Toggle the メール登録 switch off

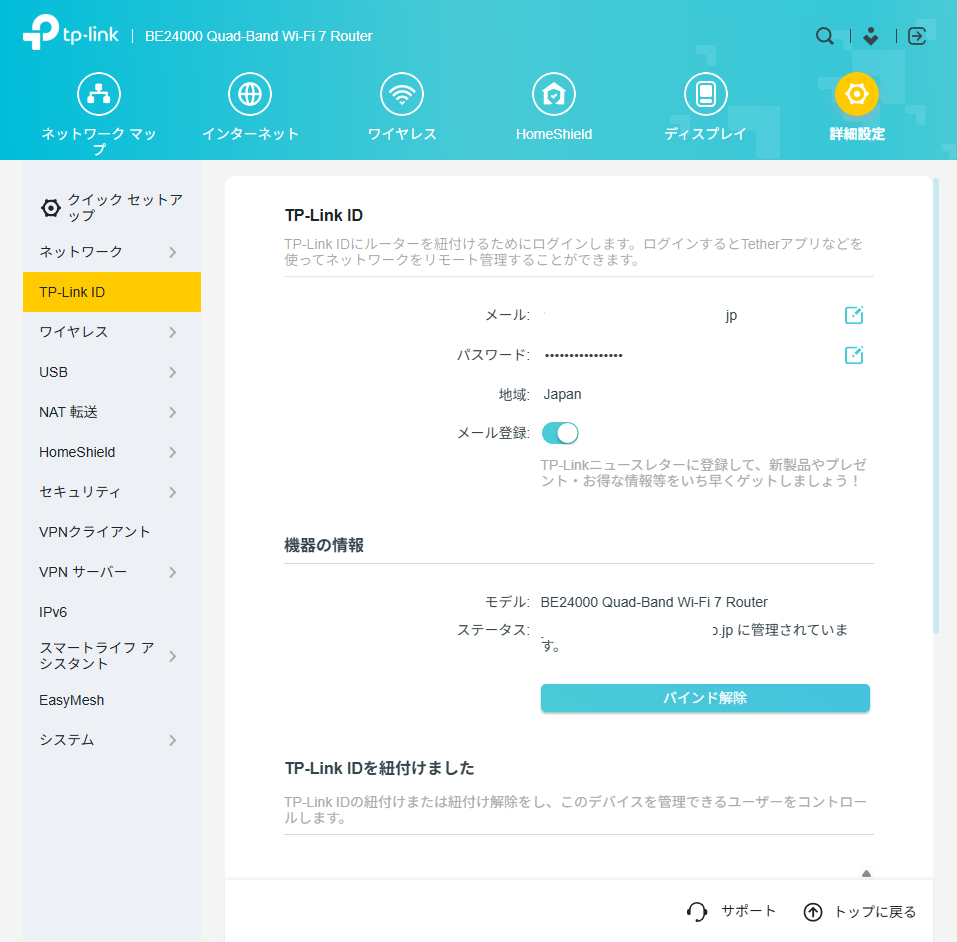pyautogui.click(x=560, y=433)
